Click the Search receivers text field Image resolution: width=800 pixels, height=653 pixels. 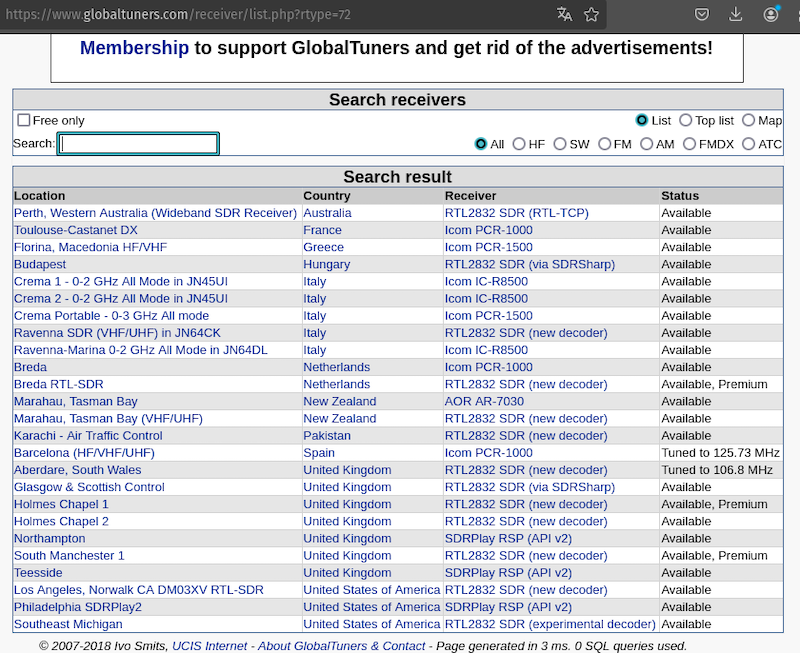(x=138, y=144)
